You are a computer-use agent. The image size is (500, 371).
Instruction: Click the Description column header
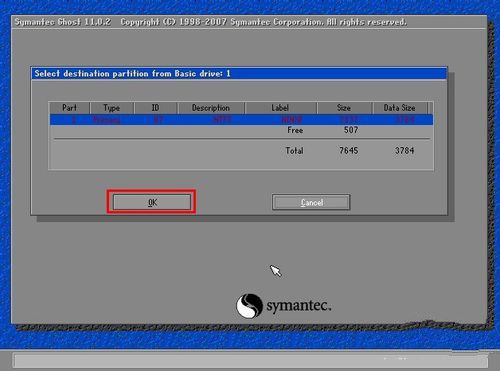point(211,108)
